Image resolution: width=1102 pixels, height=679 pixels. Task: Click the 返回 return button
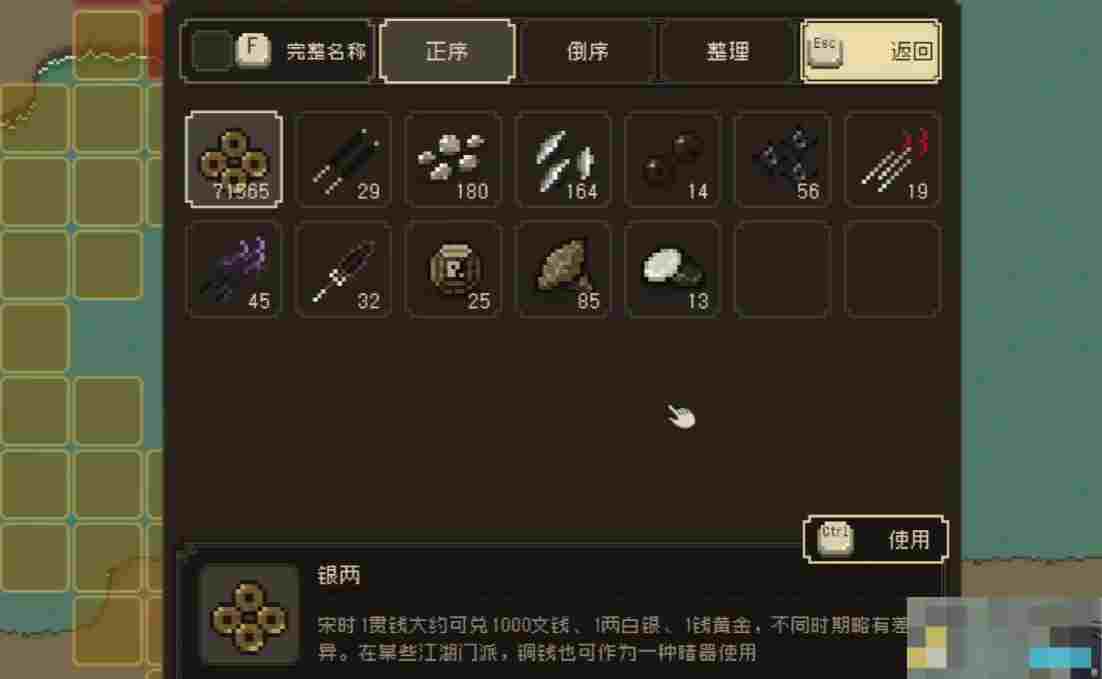pyautogui.click(x=871, y=51)
